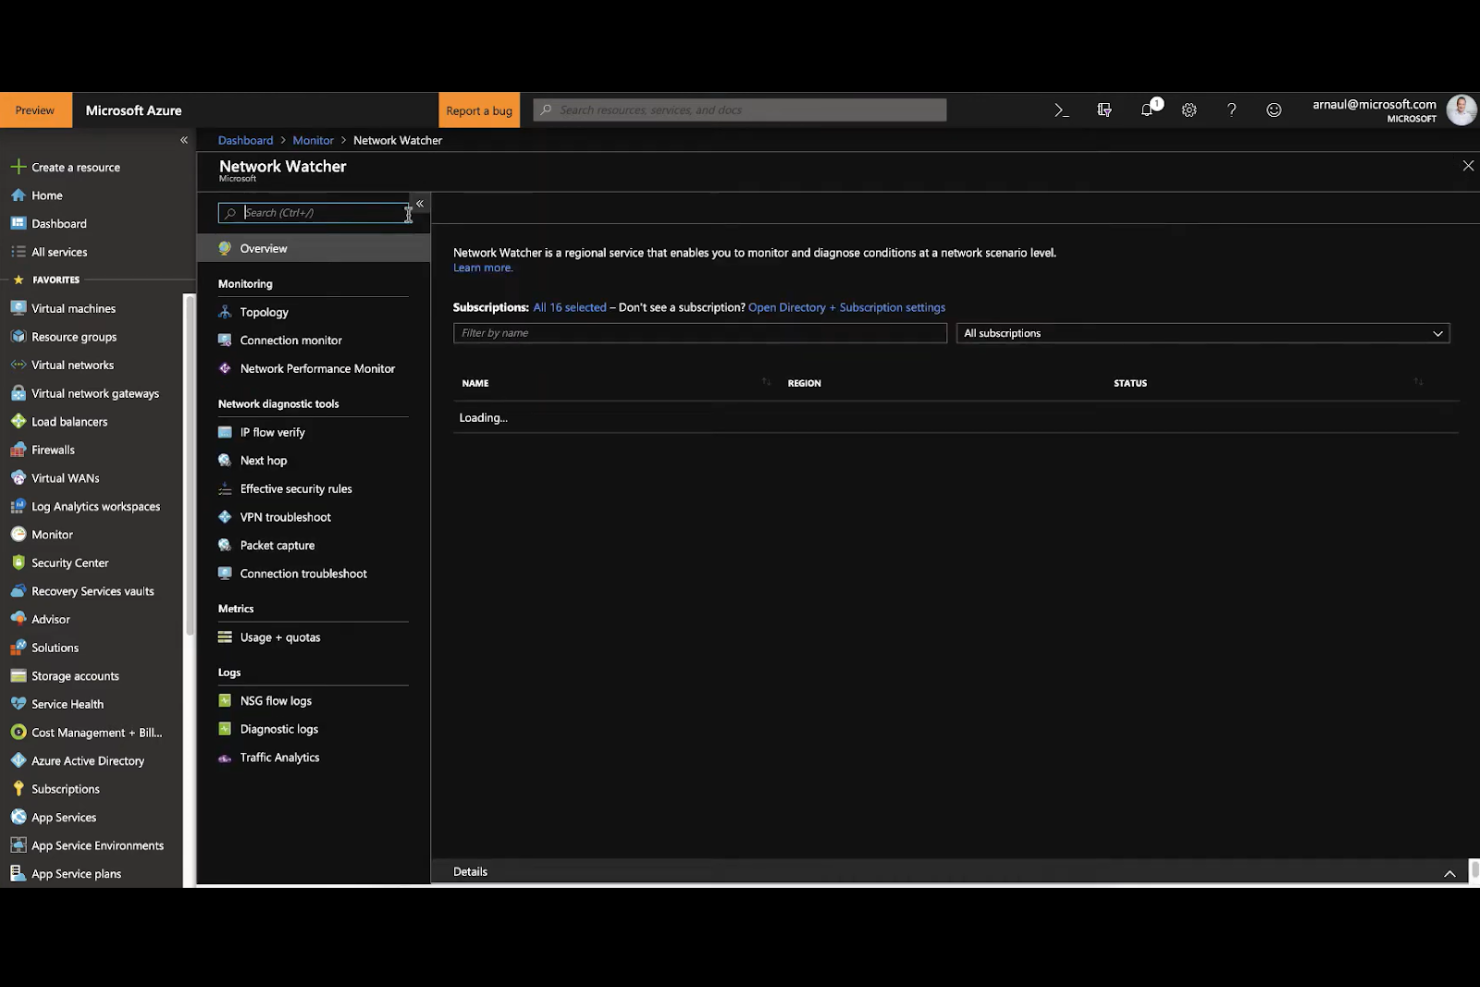This screenshot has width=1480, height=987.
Task: Click the NSG flow logs icon
Action: click(225, 700)
